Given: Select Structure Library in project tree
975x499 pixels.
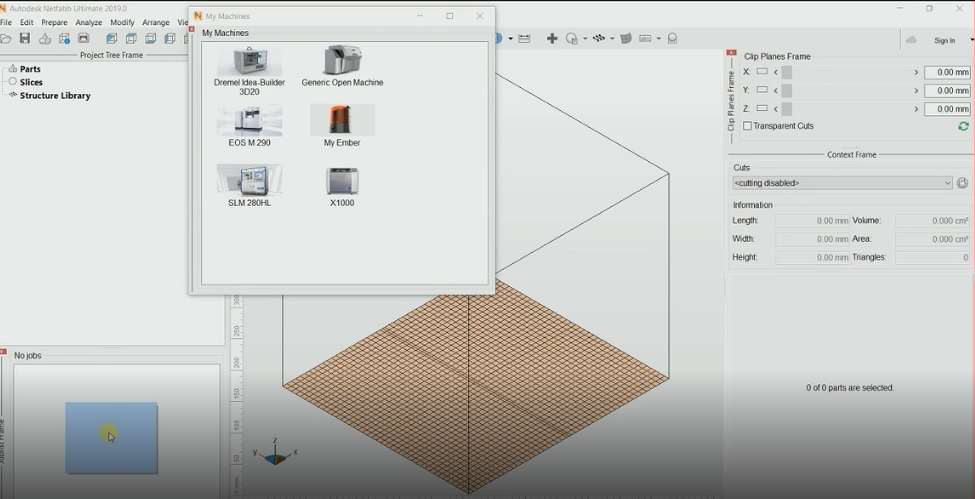Looking at the screenshot, I should click(55, 96).
